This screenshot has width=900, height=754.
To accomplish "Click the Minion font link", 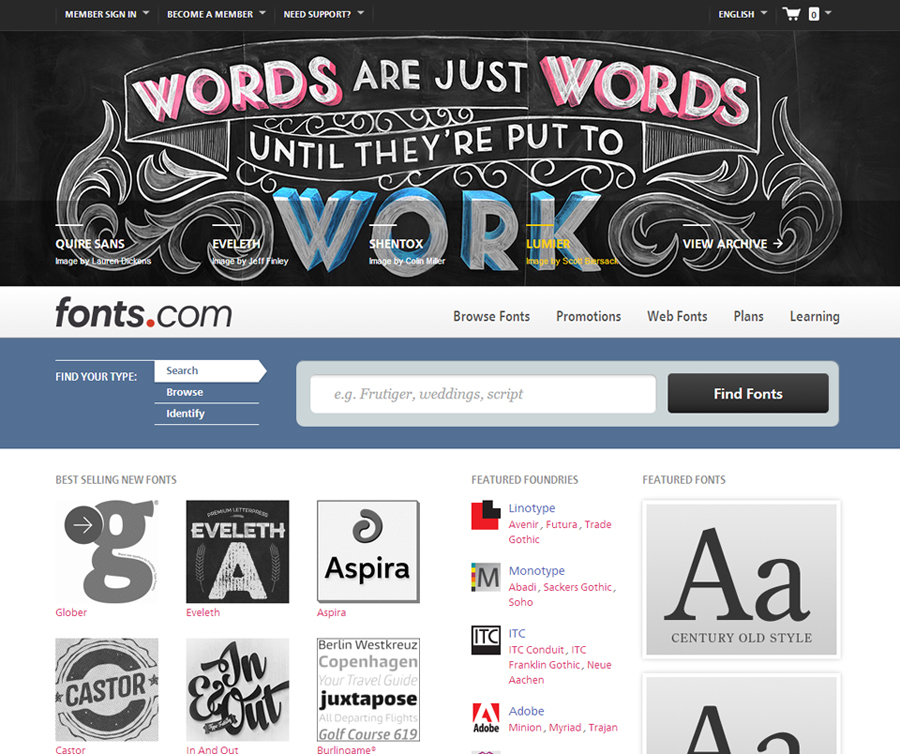I will pyautogui.click(x=525, y=727).
